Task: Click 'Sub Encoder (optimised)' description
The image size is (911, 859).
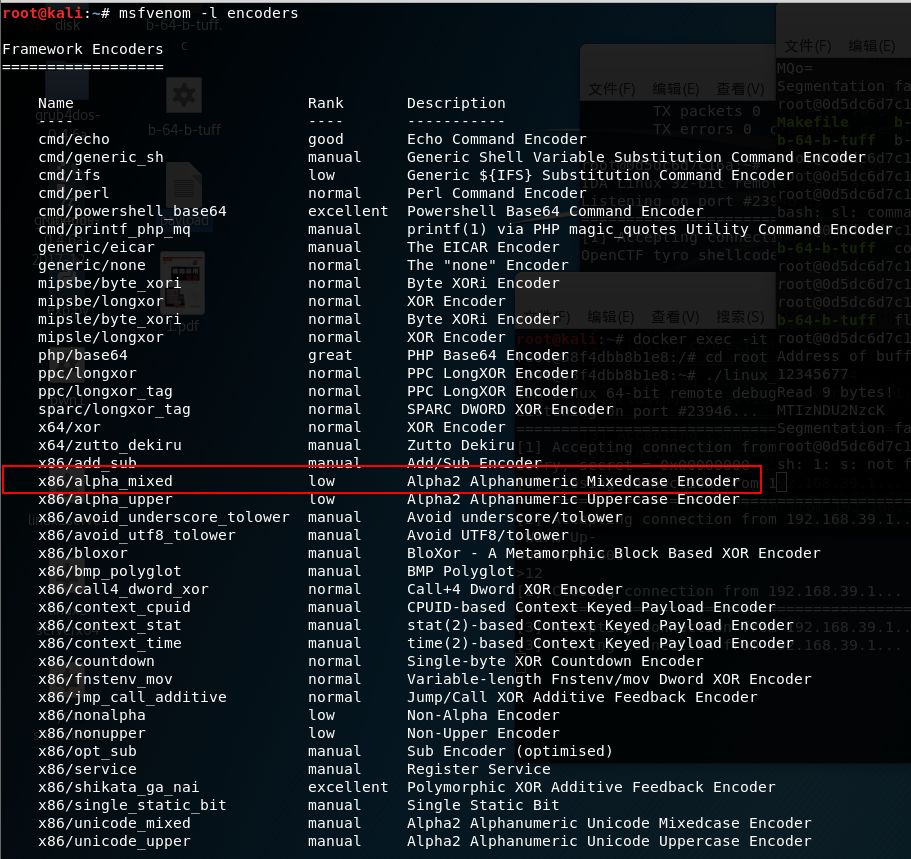Action: pyautogui.click(x=510, y=751)
